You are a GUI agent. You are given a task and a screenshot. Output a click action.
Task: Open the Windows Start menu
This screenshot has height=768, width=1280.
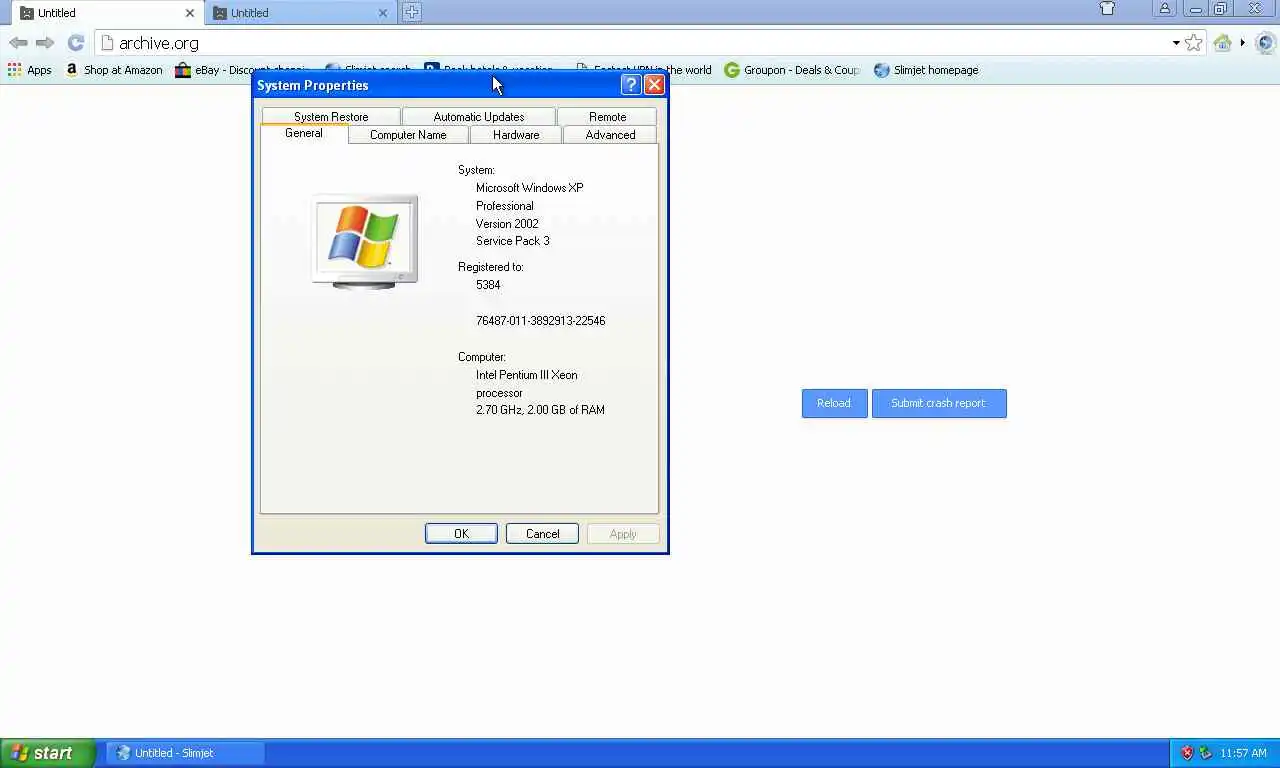47,753
